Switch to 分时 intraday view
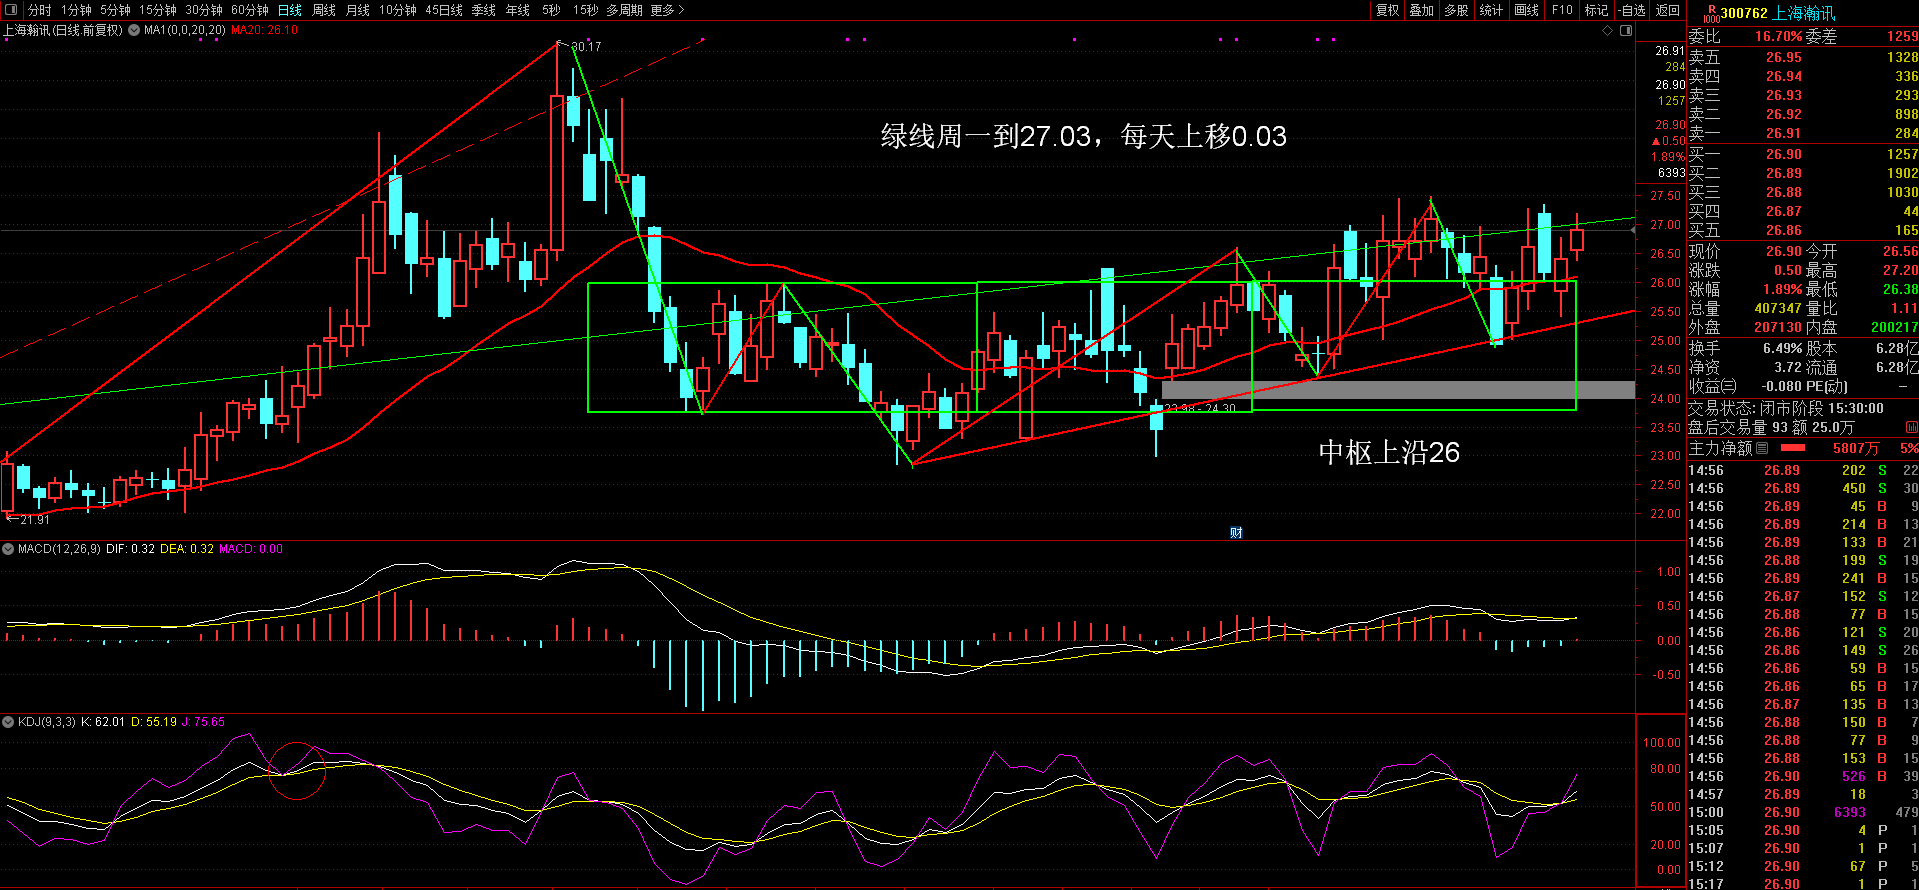This screenshot has width=1919, height=890. coord(40,10)
